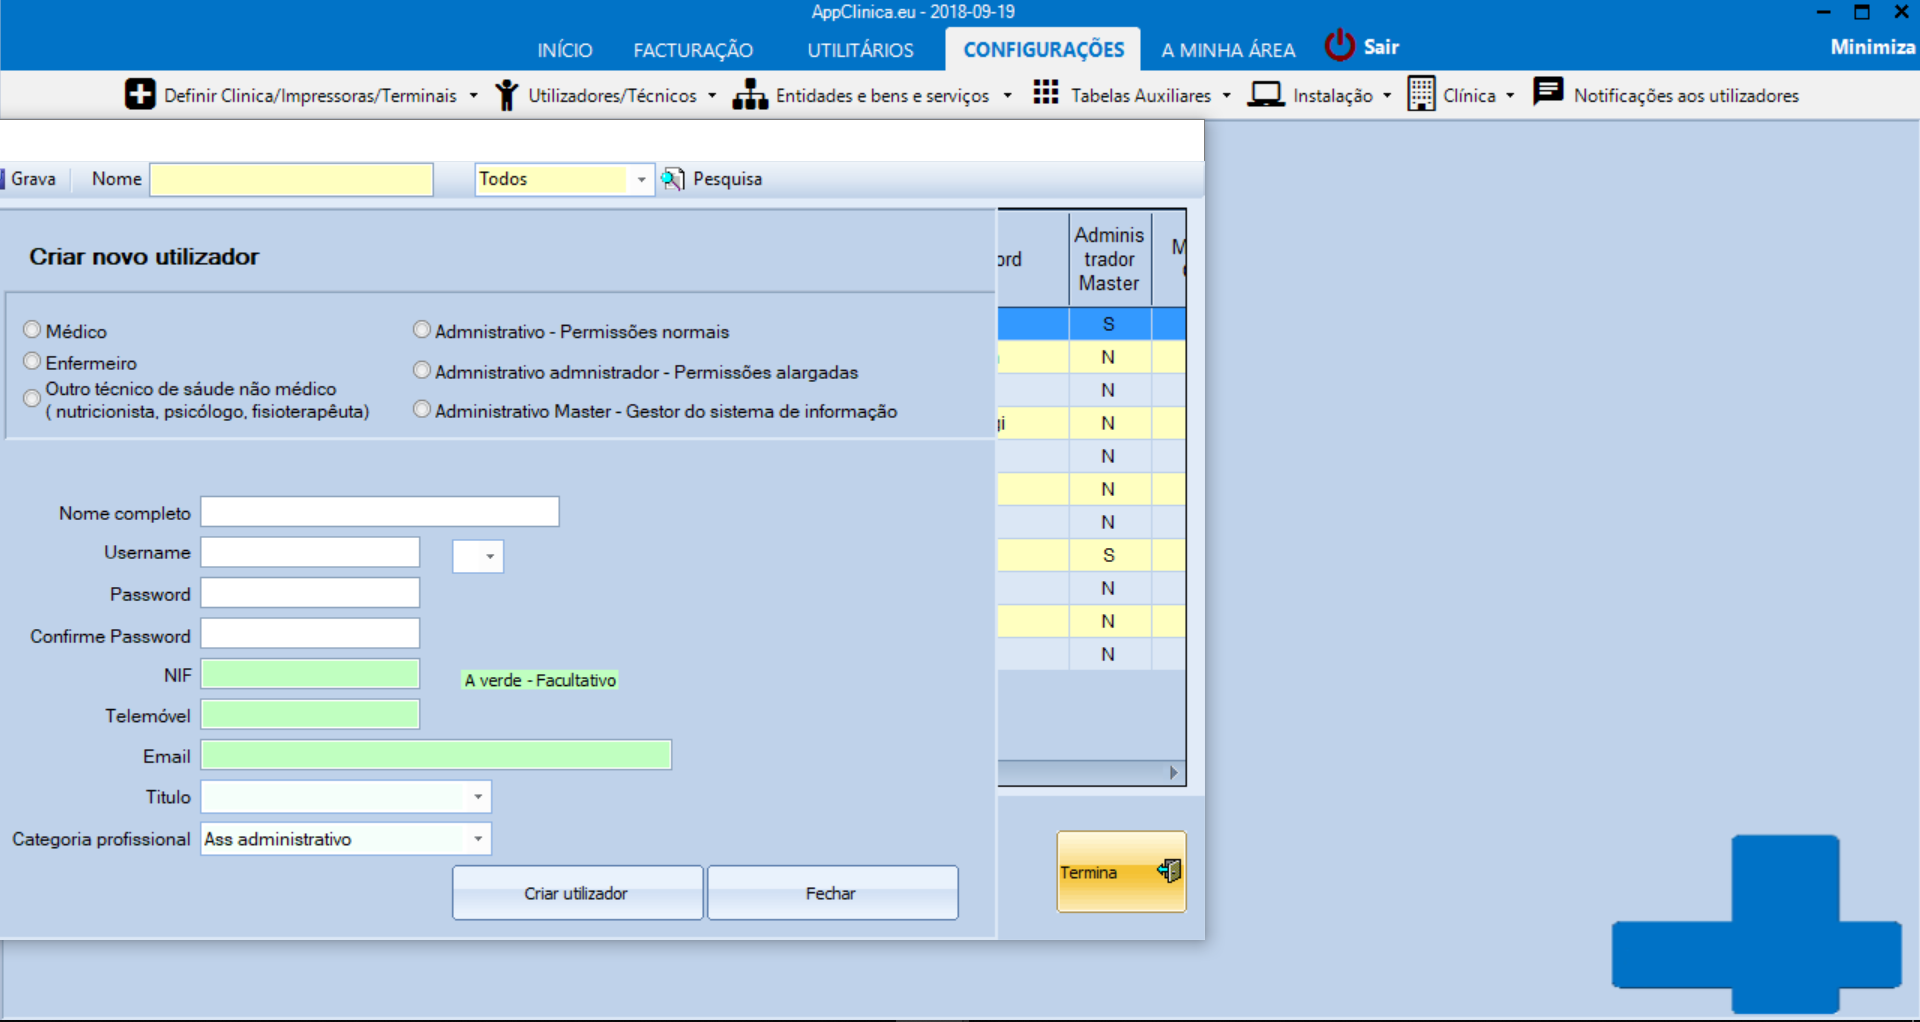Click the Pesquisa label
The image size is (1920, 1022).
click(x=727, y=179)
